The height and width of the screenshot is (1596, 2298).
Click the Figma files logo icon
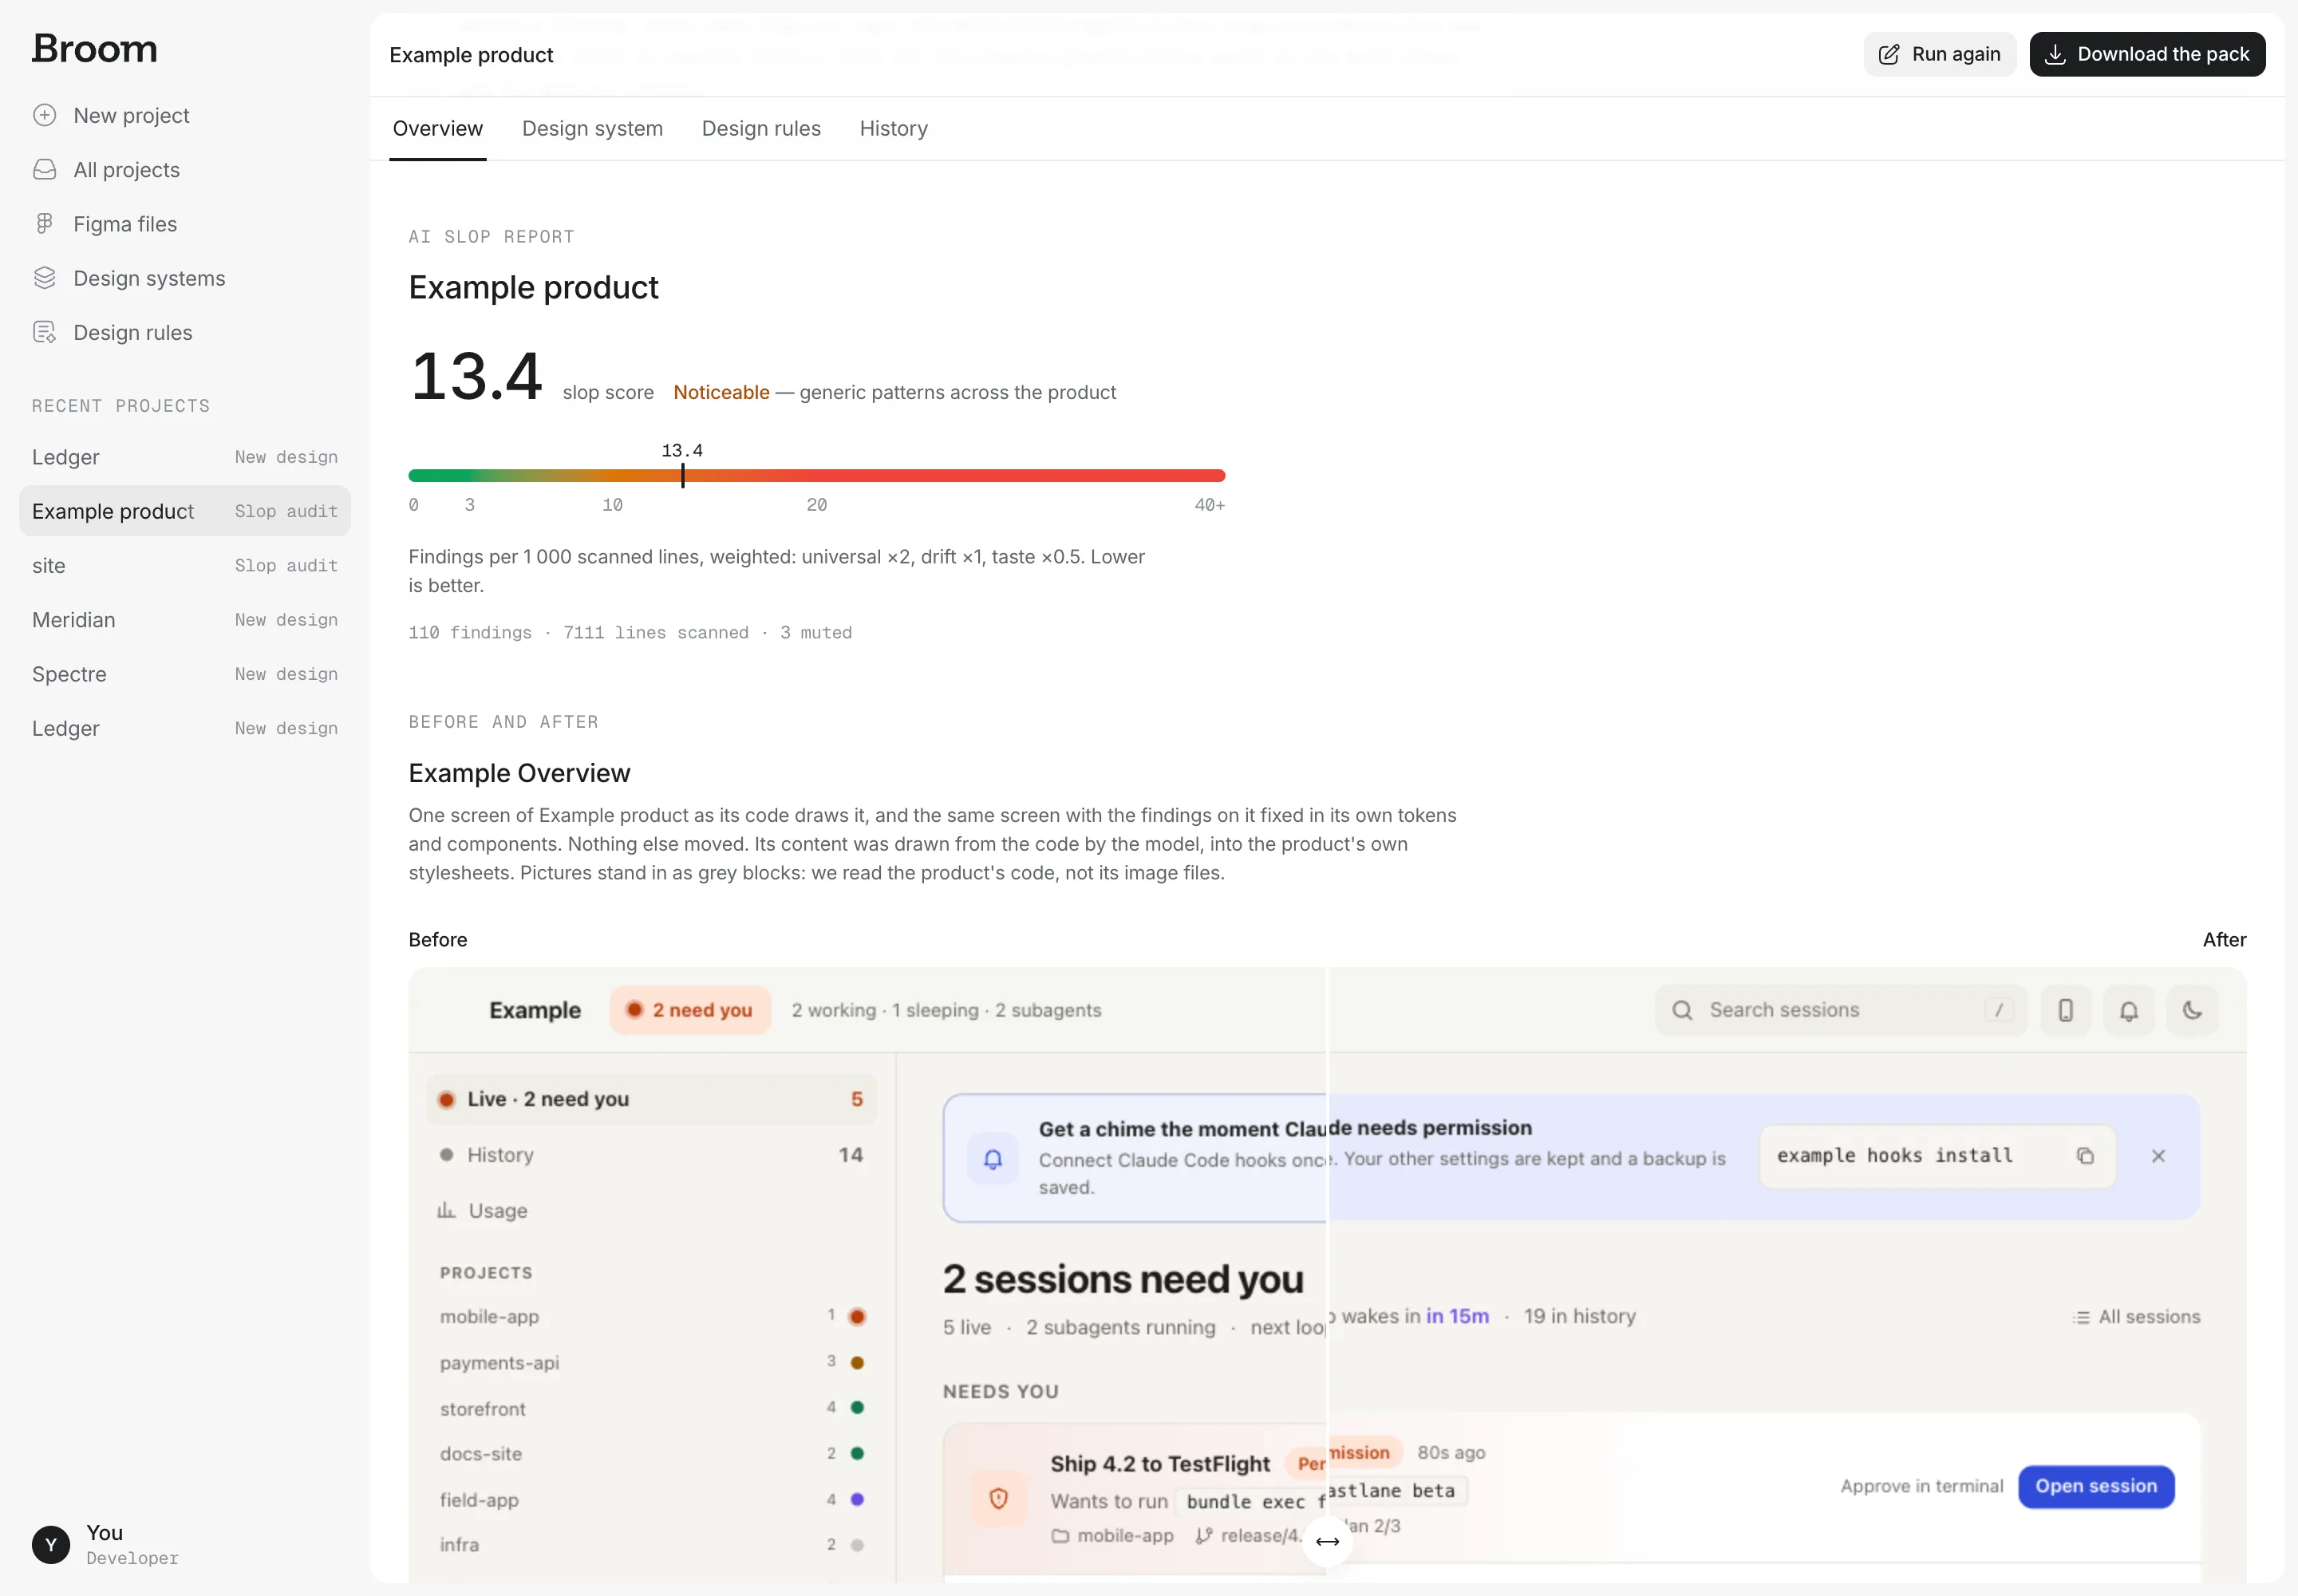[45, 223]
